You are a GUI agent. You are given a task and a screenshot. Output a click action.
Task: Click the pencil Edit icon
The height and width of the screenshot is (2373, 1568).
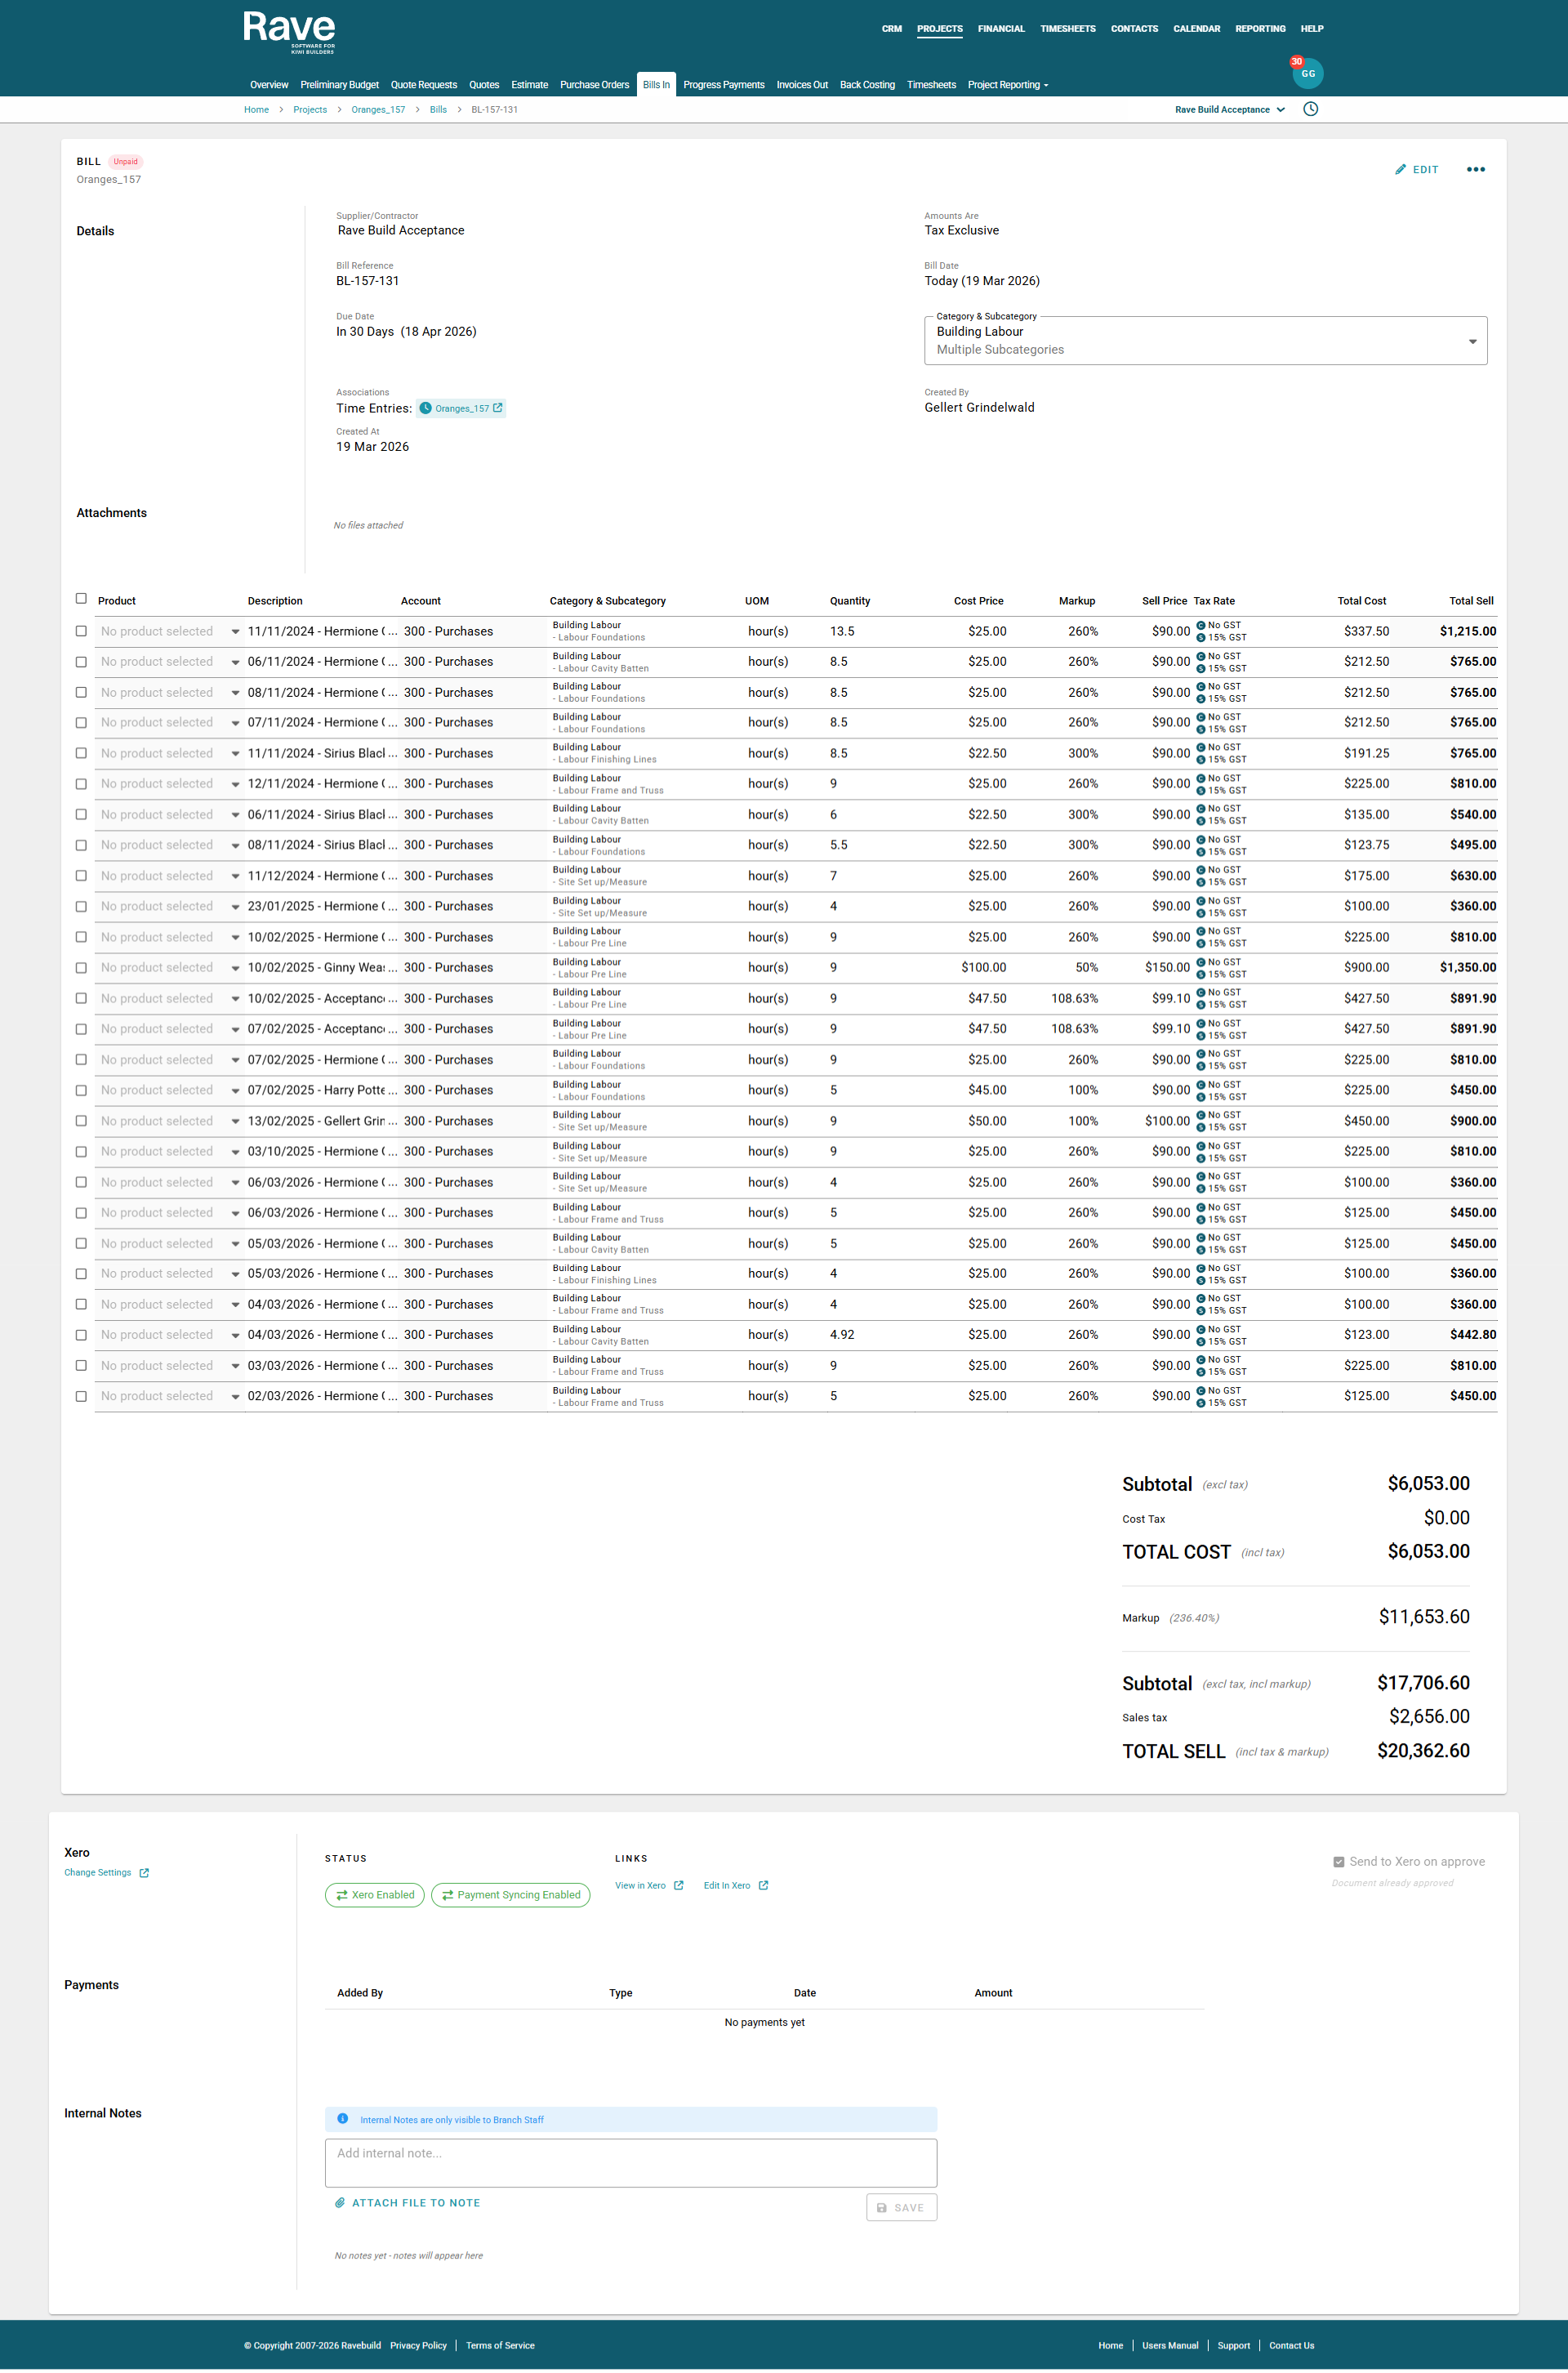point(1400,169)
